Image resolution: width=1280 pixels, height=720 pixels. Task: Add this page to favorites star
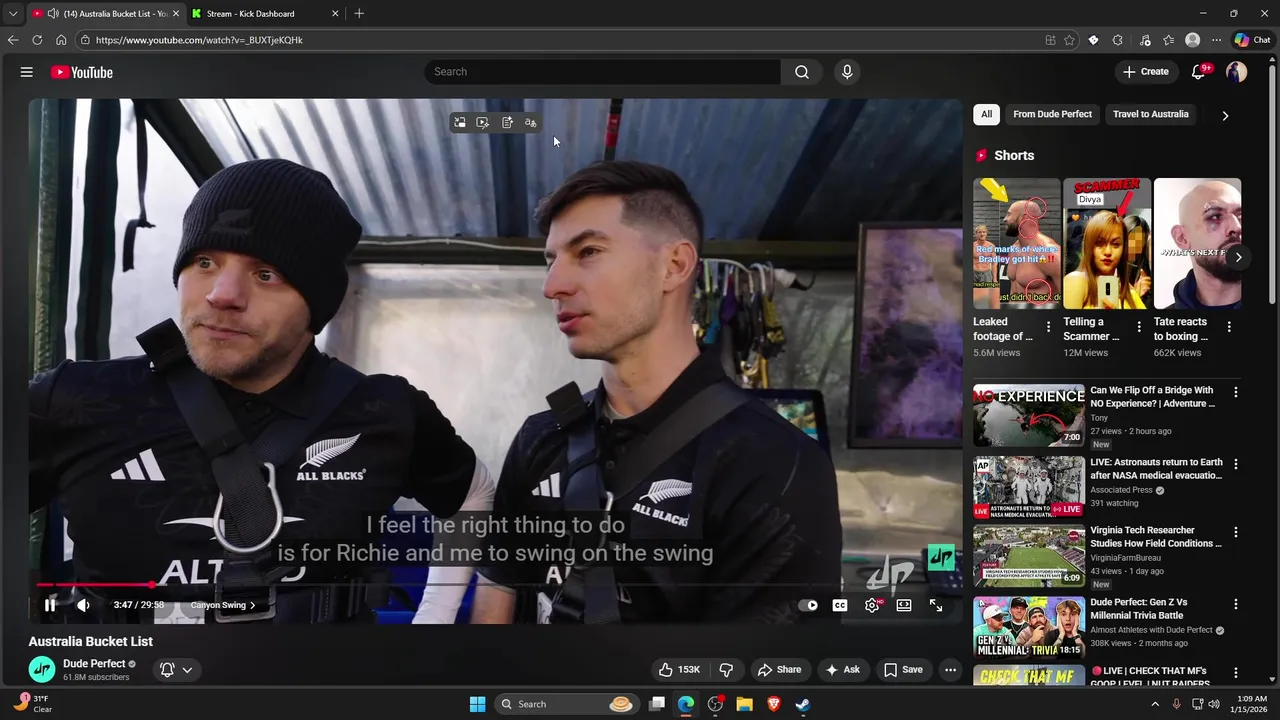pyautogui.click(x=1069, y=40)
